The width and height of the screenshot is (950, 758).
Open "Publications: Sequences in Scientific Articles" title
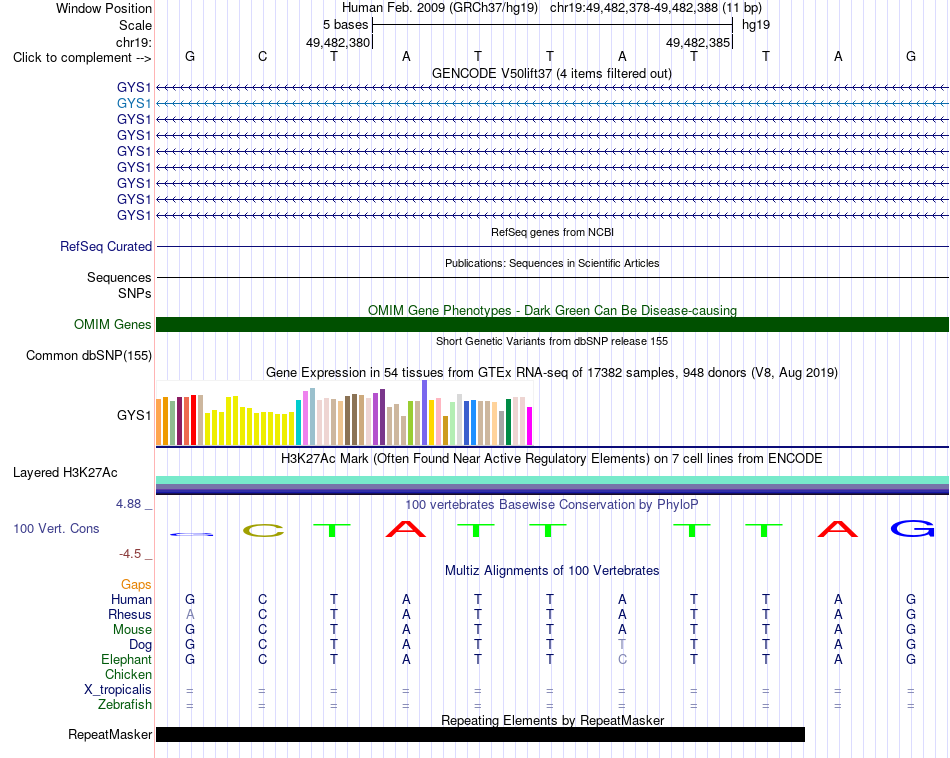552,263
